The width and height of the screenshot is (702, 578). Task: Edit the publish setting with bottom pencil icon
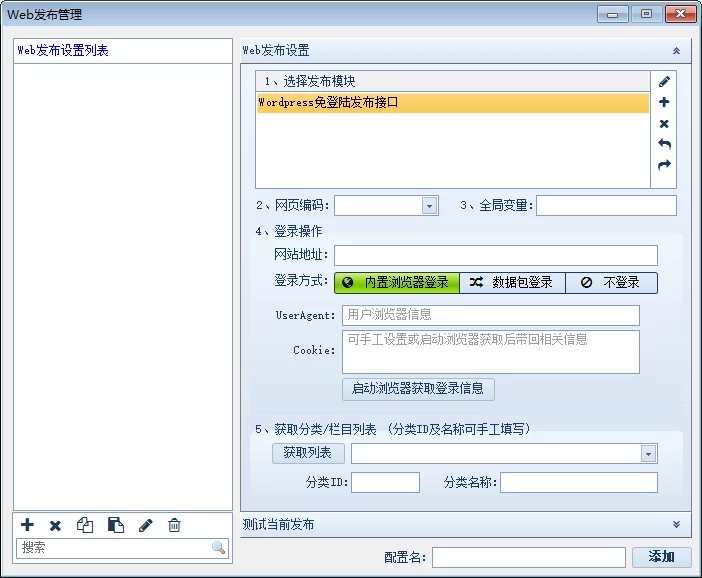[146, 525]
